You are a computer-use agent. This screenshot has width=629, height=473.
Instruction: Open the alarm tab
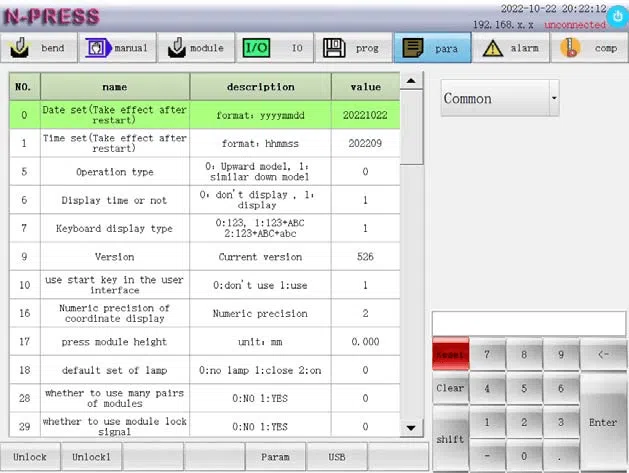point(511,48)
